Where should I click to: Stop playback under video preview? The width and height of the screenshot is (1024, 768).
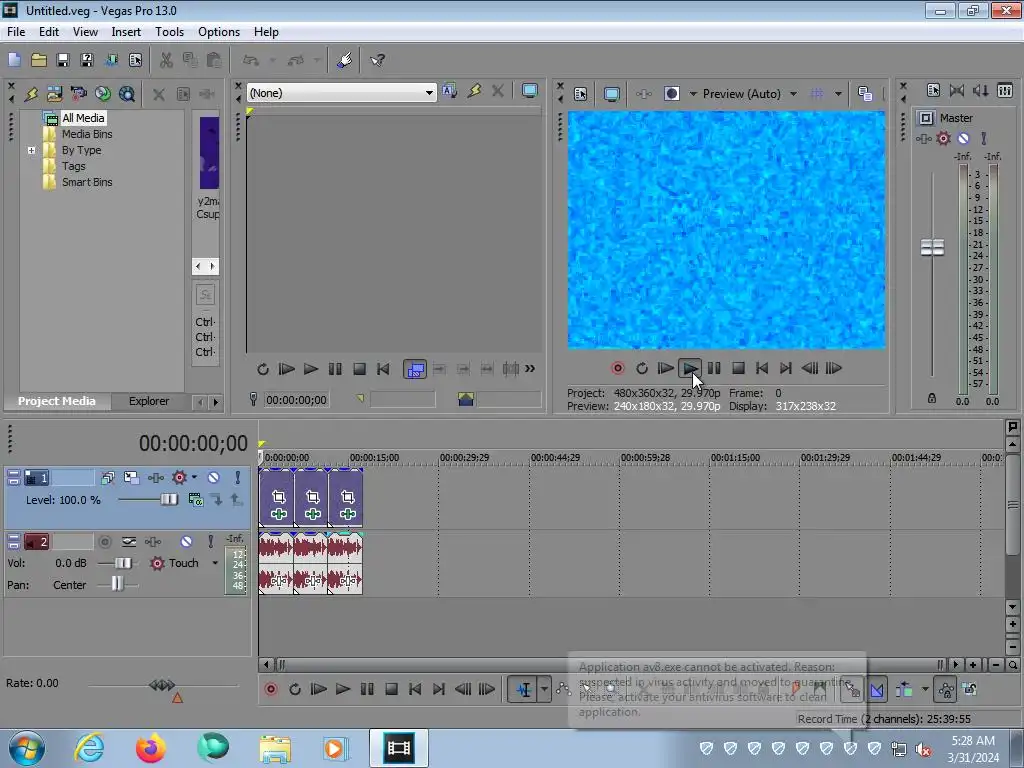tap(738, 368)
